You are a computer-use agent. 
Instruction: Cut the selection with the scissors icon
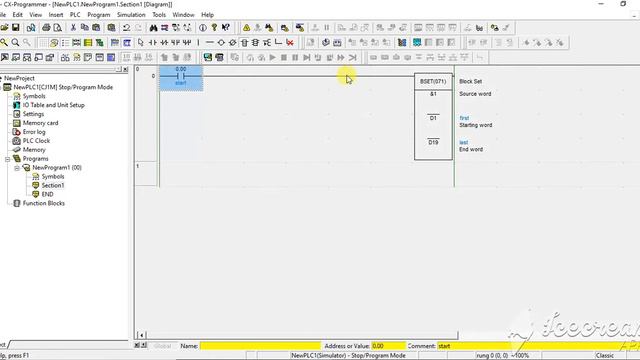click(73, 28)
